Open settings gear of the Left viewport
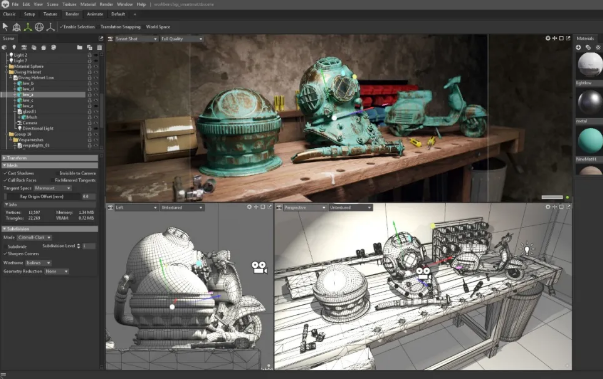 coord(249,207)
